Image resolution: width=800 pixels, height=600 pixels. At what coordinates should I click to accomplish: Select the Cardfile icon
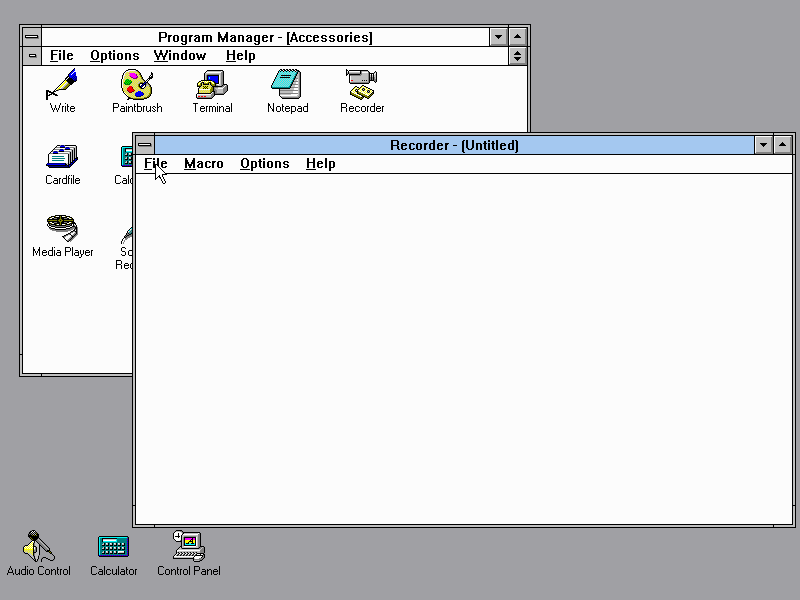point(62,157)
